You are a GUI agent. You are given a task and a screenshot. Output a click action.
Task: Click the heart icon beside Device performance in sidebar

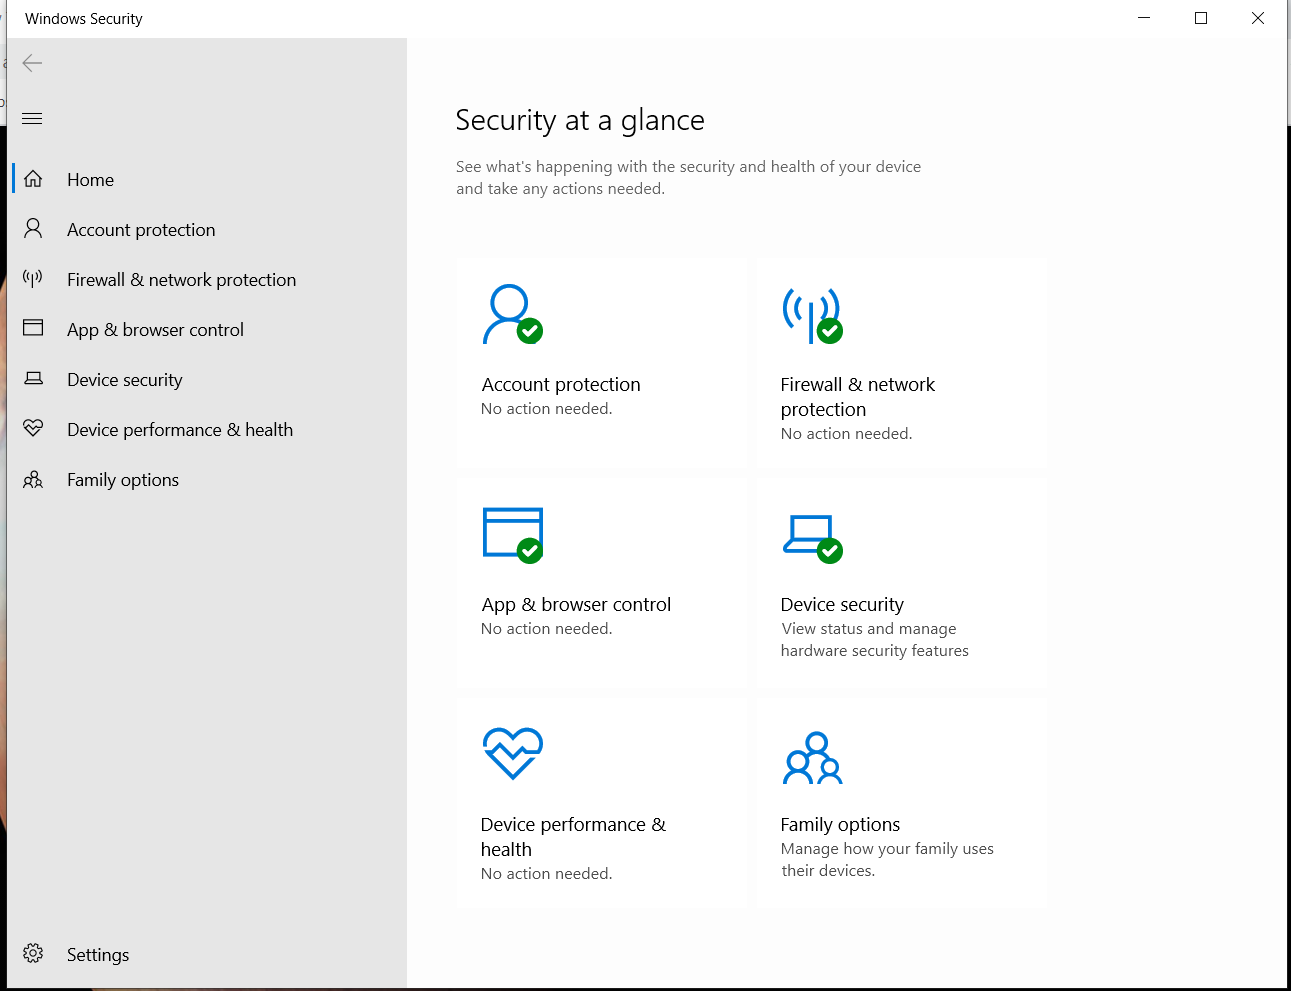33,428
